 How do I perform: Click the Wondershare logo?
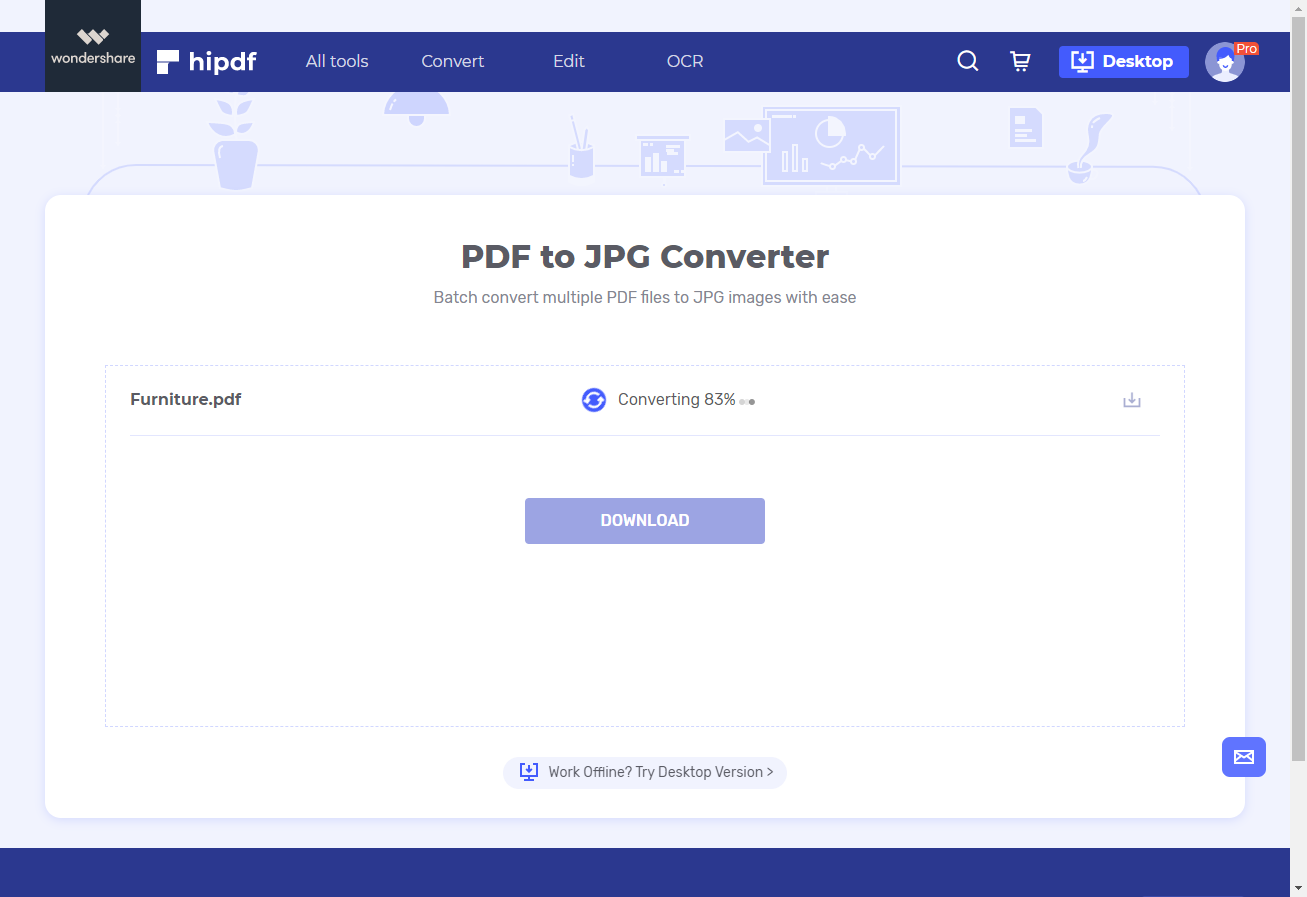tap(92, 44)
